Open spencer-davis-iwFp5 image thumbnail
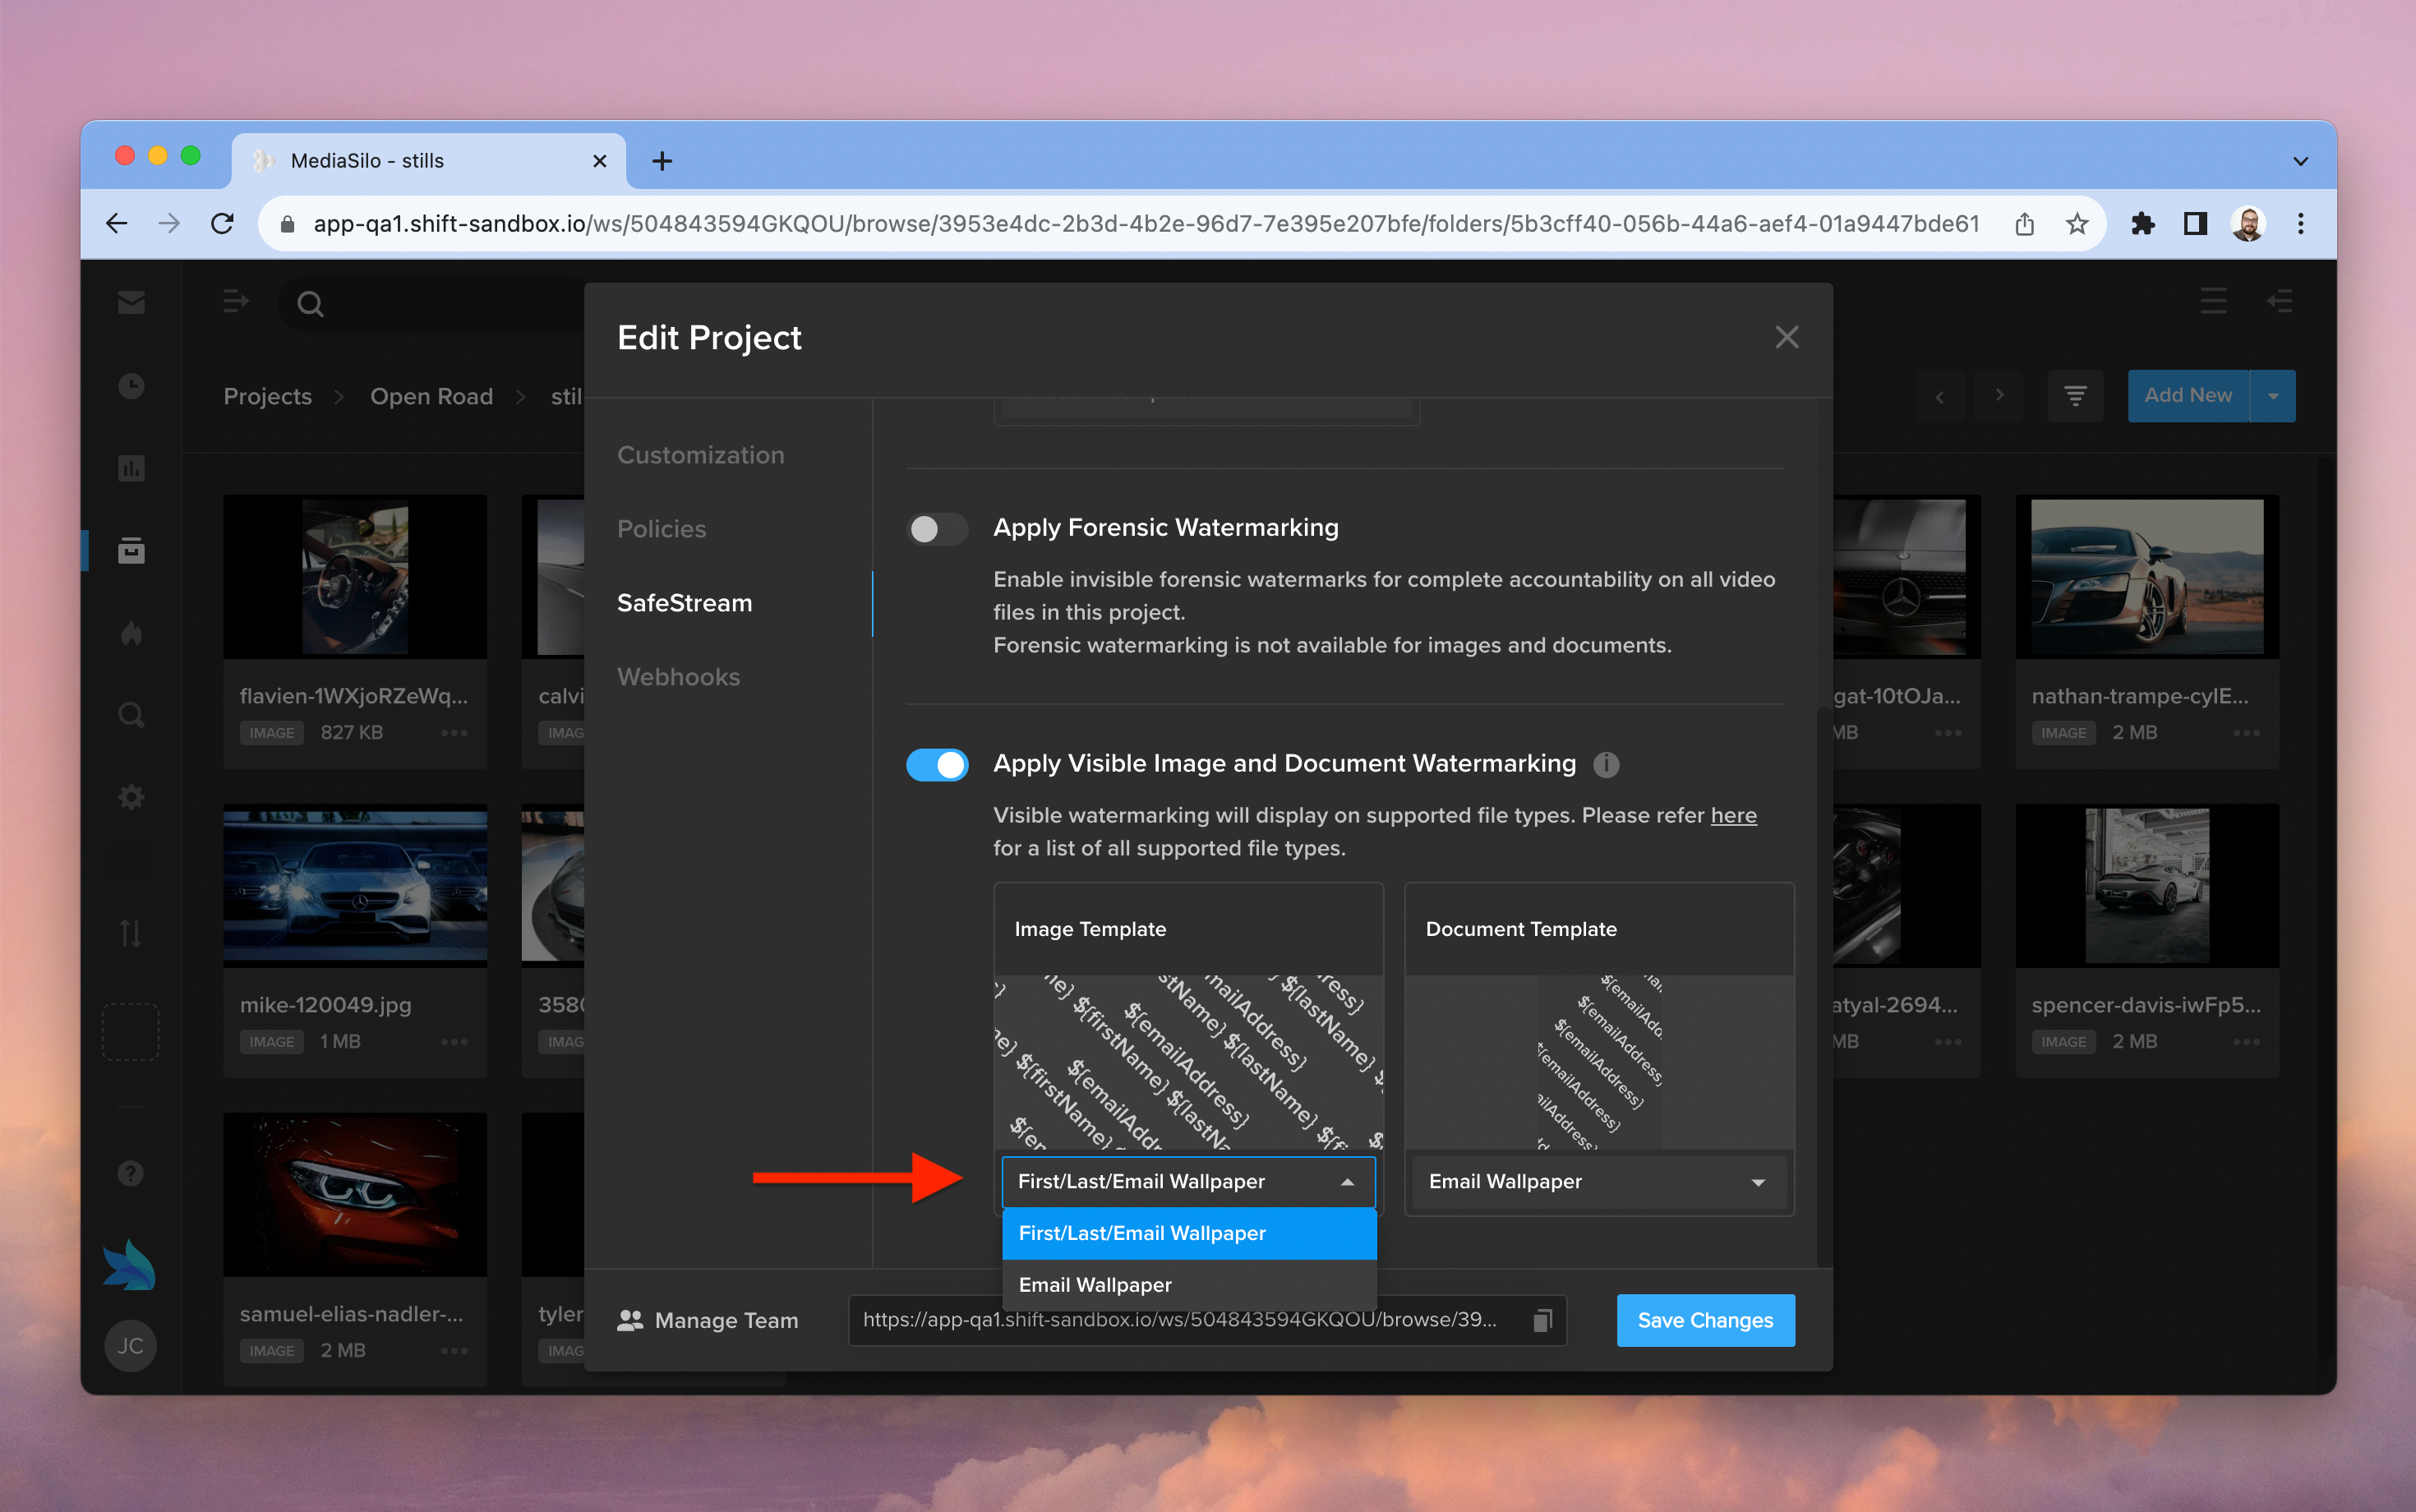Image resolution: width=2416 pixels, height=1512 pixels. (2147, 886)
